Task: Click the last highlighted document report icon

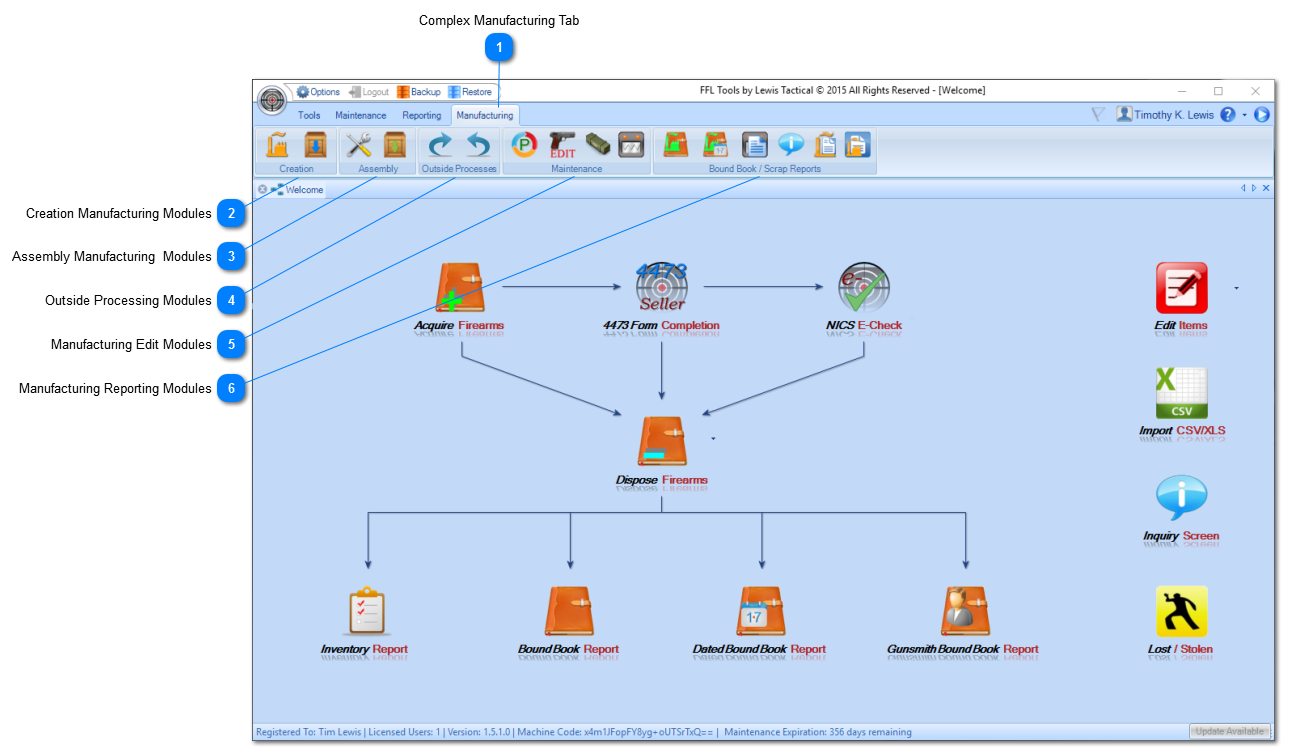Action: 858,146
